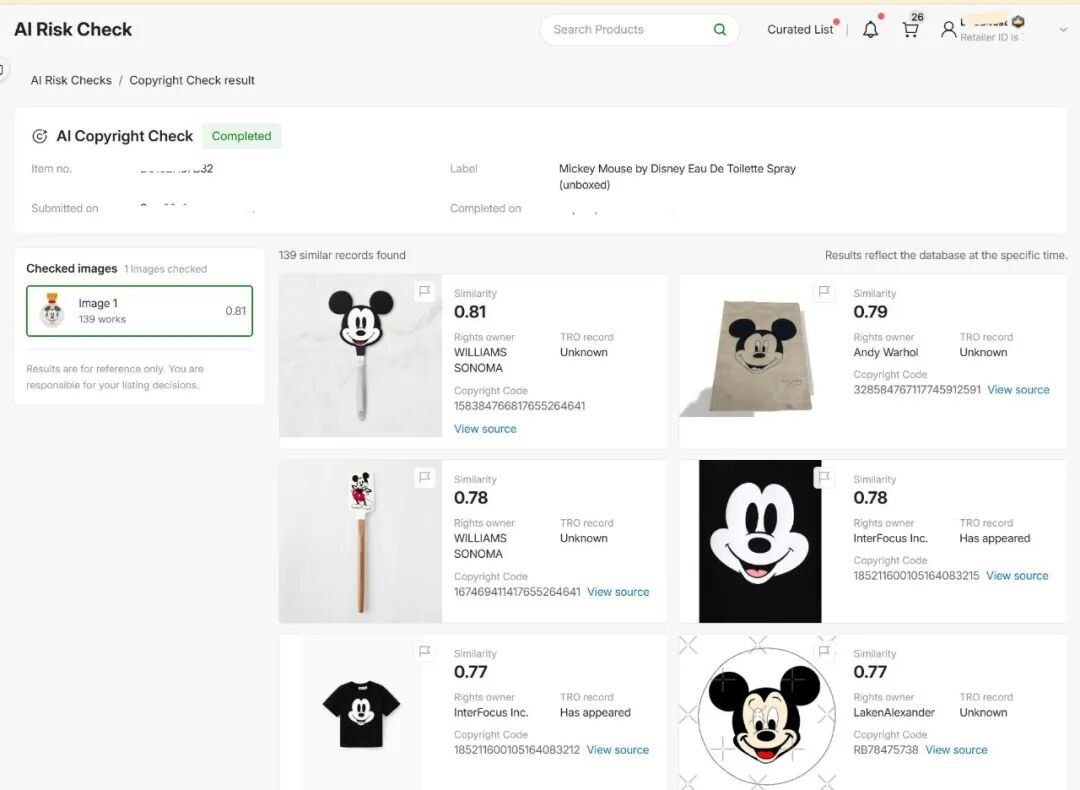The height and width of the screenshot is (790, 1080).
Task: View source for Andy Warhol record
Action: point(1018,390)
